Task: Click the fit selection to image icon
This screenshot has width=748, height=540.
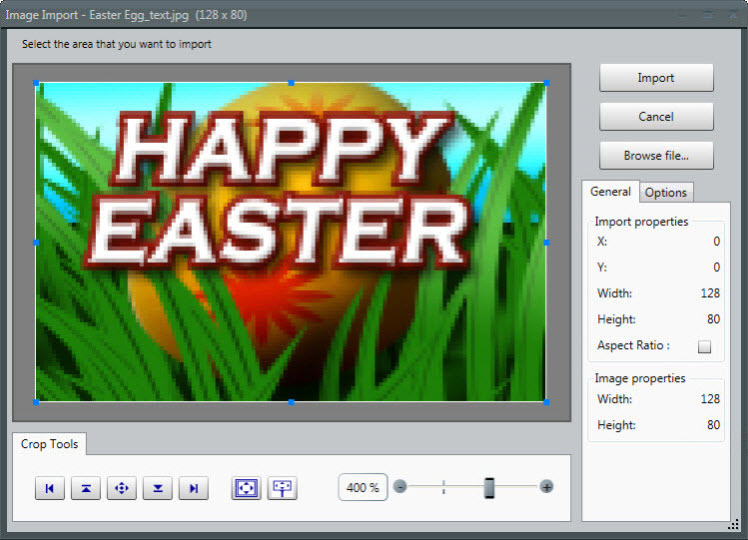Action: pos(247,488)
